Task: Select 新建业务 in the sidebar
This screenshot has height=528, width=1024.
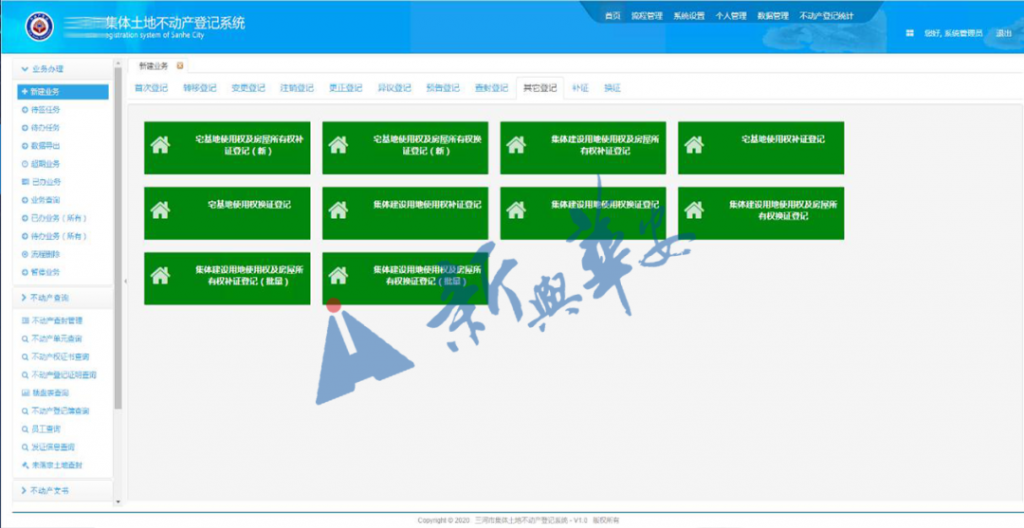Action: (52, 91)
